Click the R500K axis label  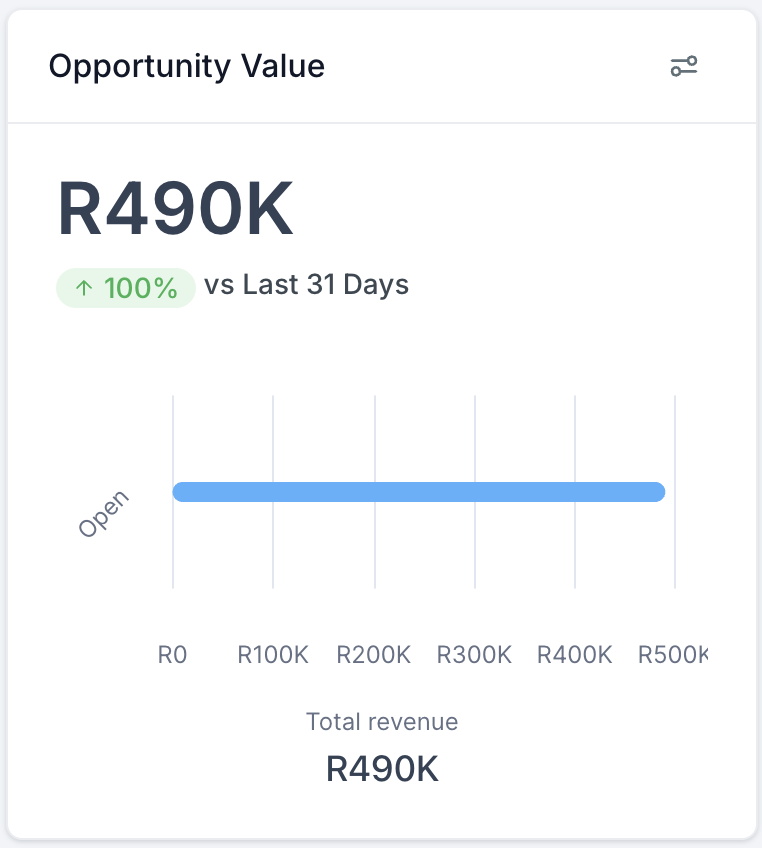click(673, 654)
